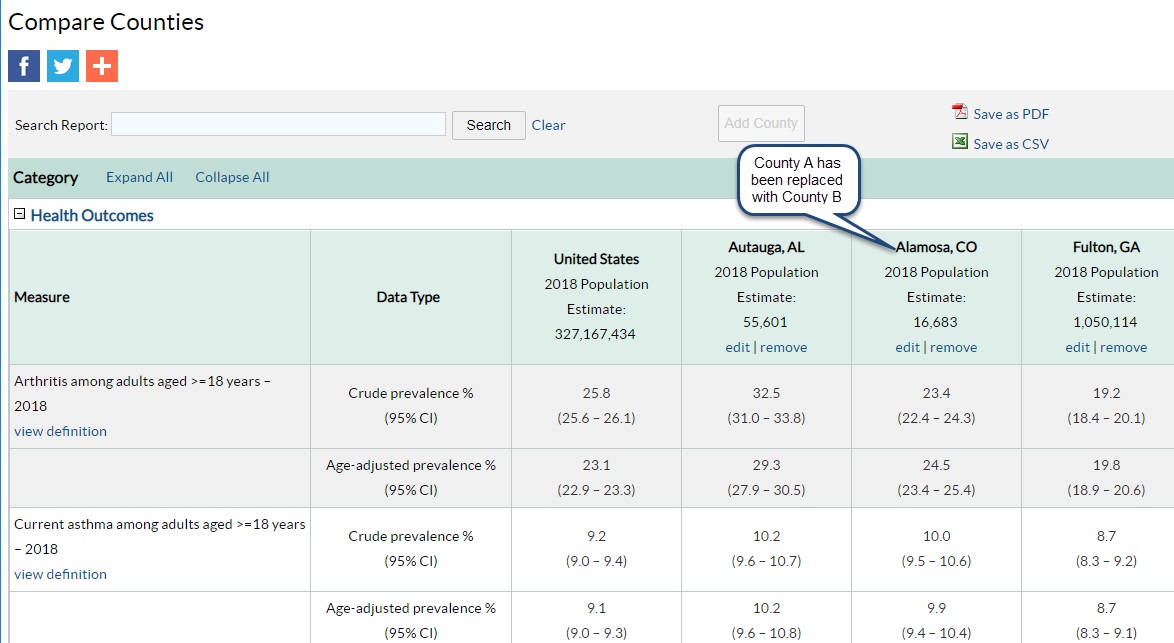
Task: Remove Fulton, GA from comparison
Action: [1123, 347]
